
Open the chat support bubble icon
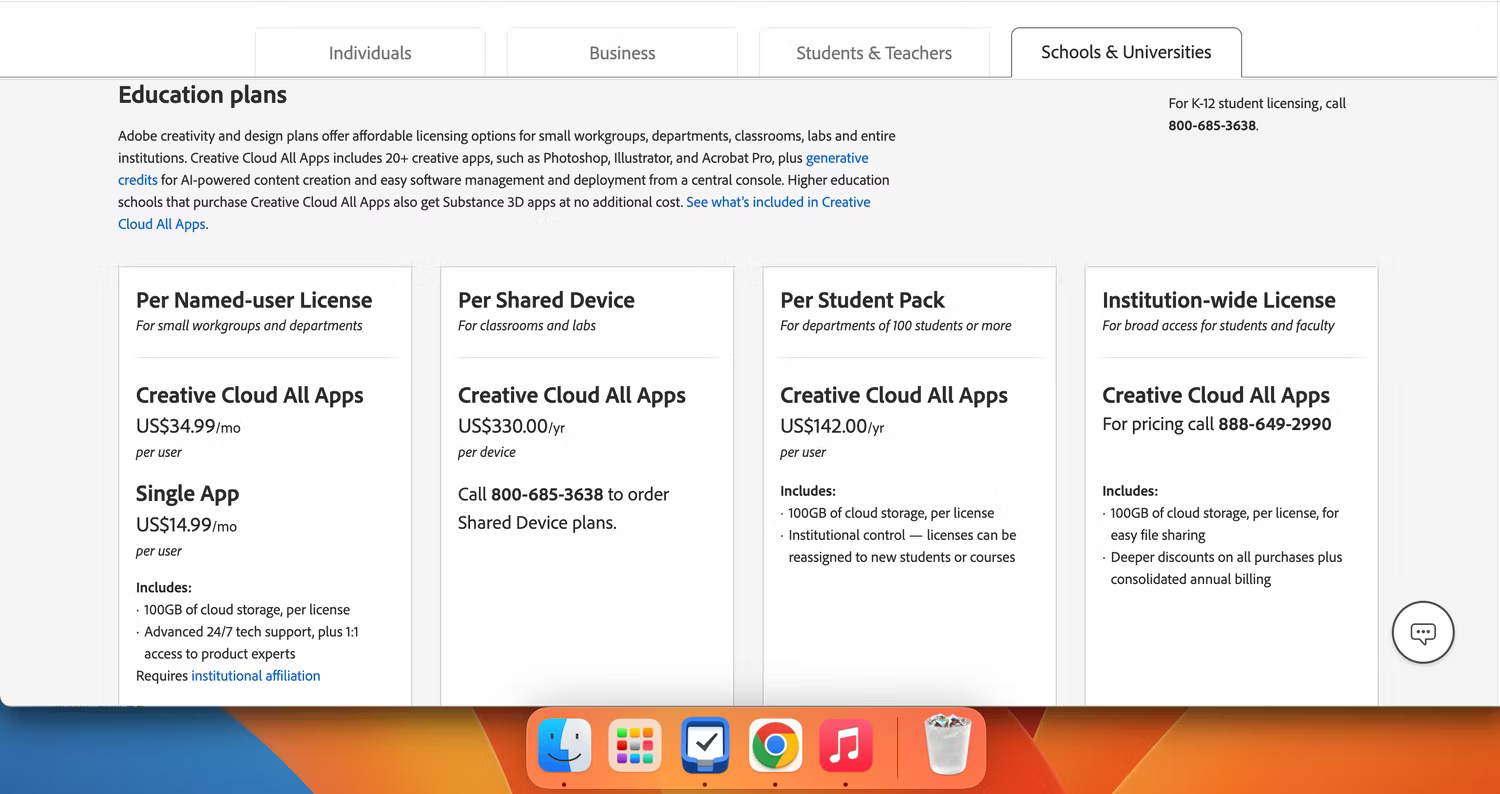click(1422, 632)
